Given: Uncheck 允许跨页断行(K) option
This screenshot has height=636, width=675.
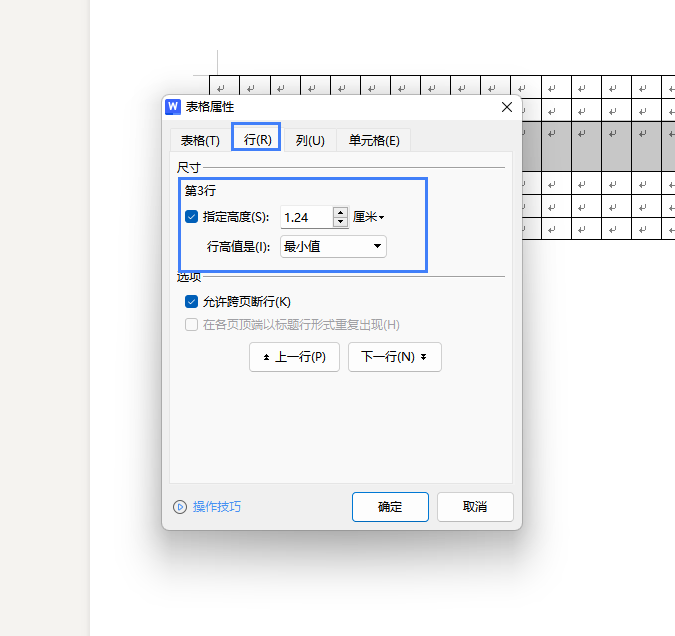Looking at the screenshot, I should pyautogui.click(x=192, y=301).
